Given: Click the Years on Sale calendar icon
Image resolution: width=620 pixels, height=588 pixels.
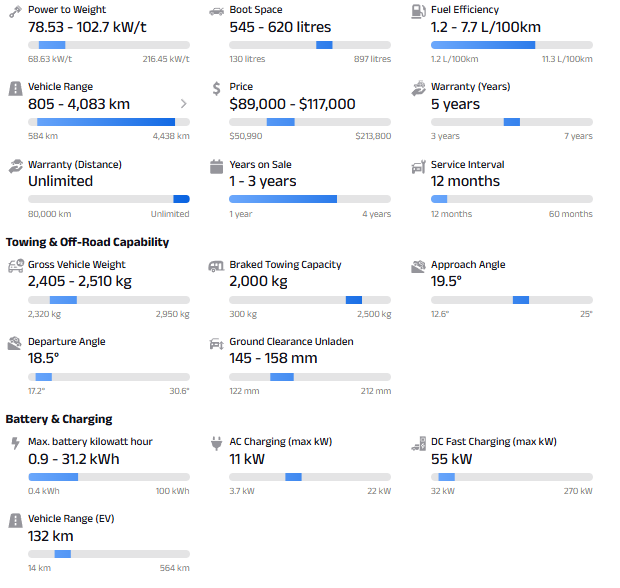Looking at the screenshot, I should tap(216, 166).
